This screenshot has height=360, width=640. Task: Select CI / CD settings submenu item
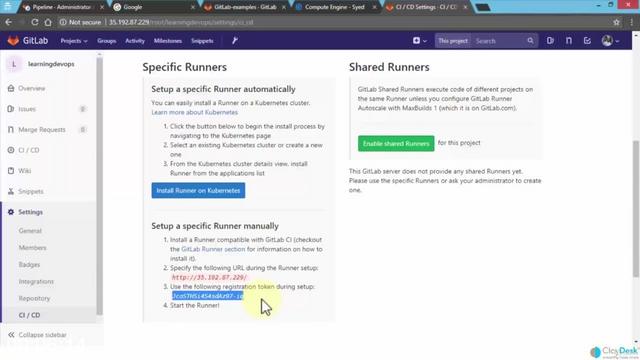coord(29,315)
